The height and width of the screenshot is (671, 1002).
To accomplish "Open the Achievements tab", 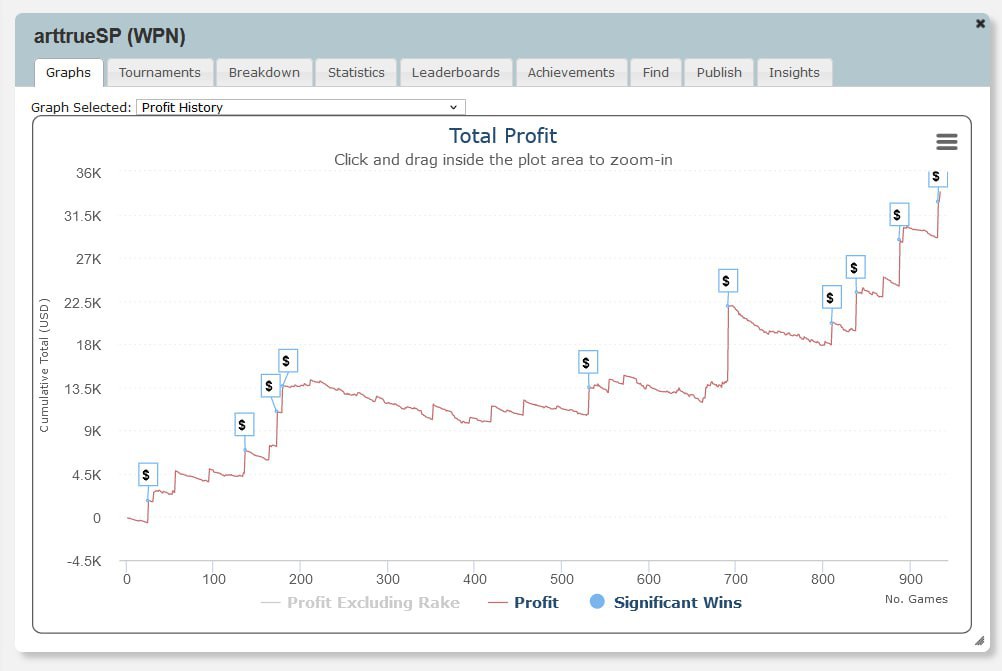I will [x=571, y=72].
